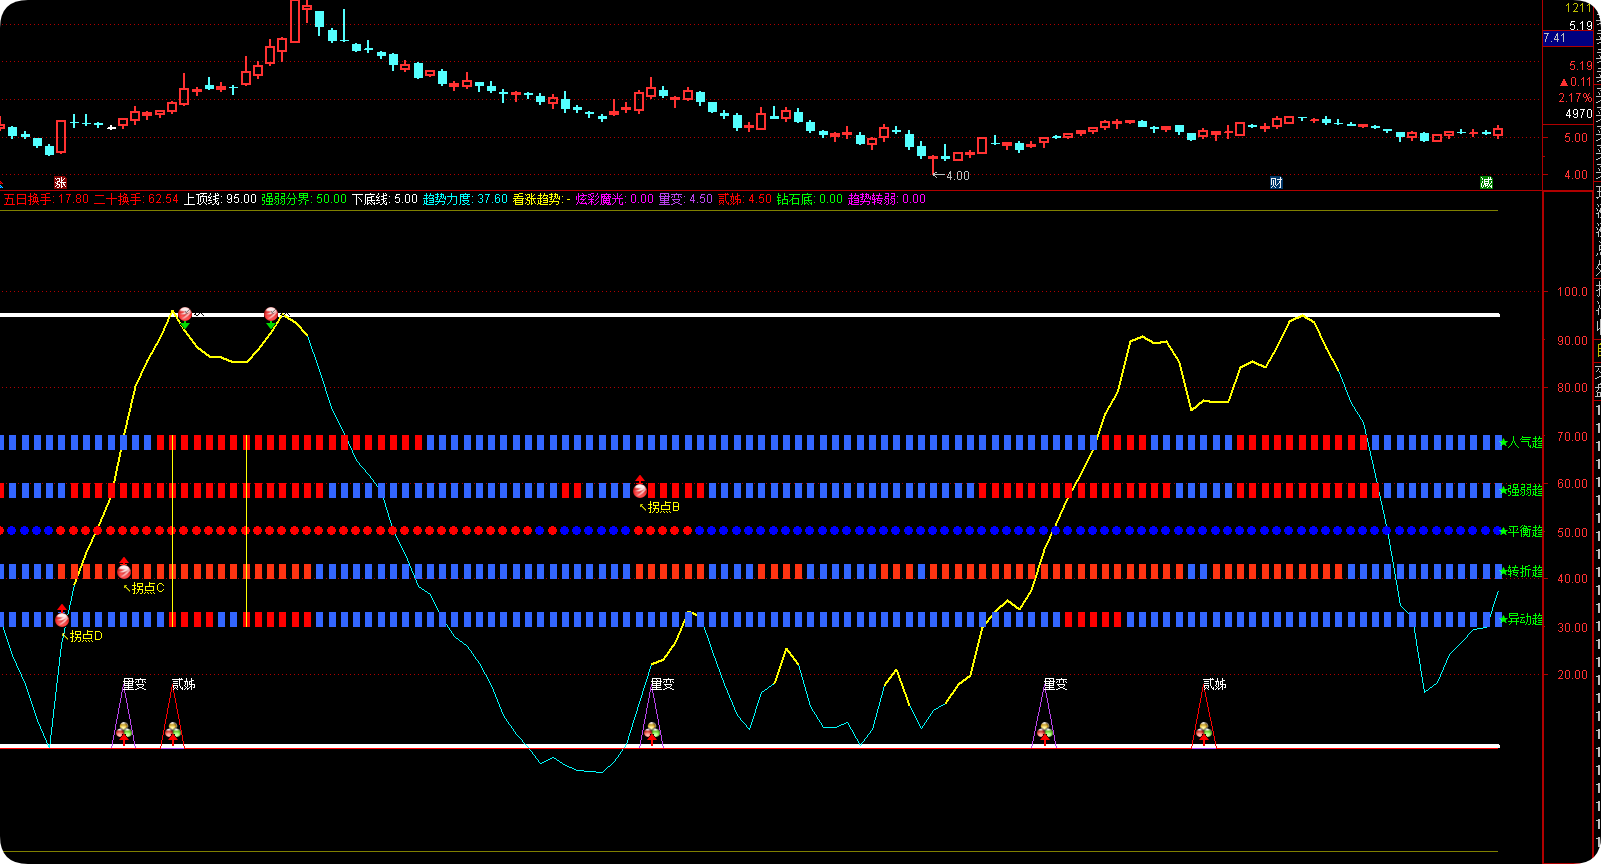
Task: Click the second top-line sell ball marker
Action: click(271, 316)
